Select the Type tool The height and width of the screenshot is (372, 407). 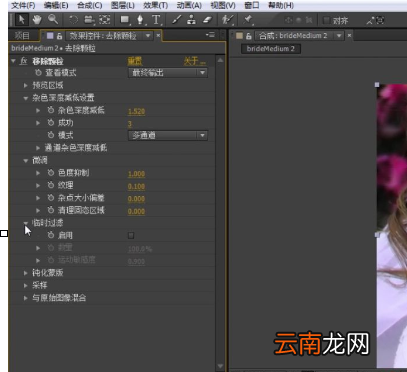pos(156,20)
